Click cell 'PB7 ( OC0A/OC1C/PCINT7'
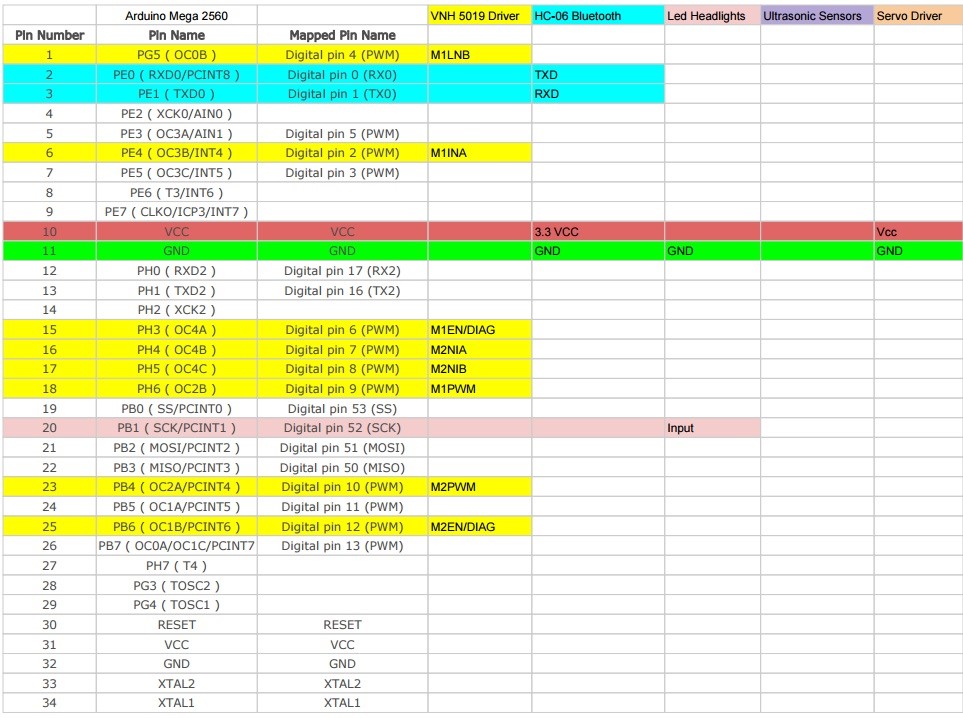 click(176, 546)
